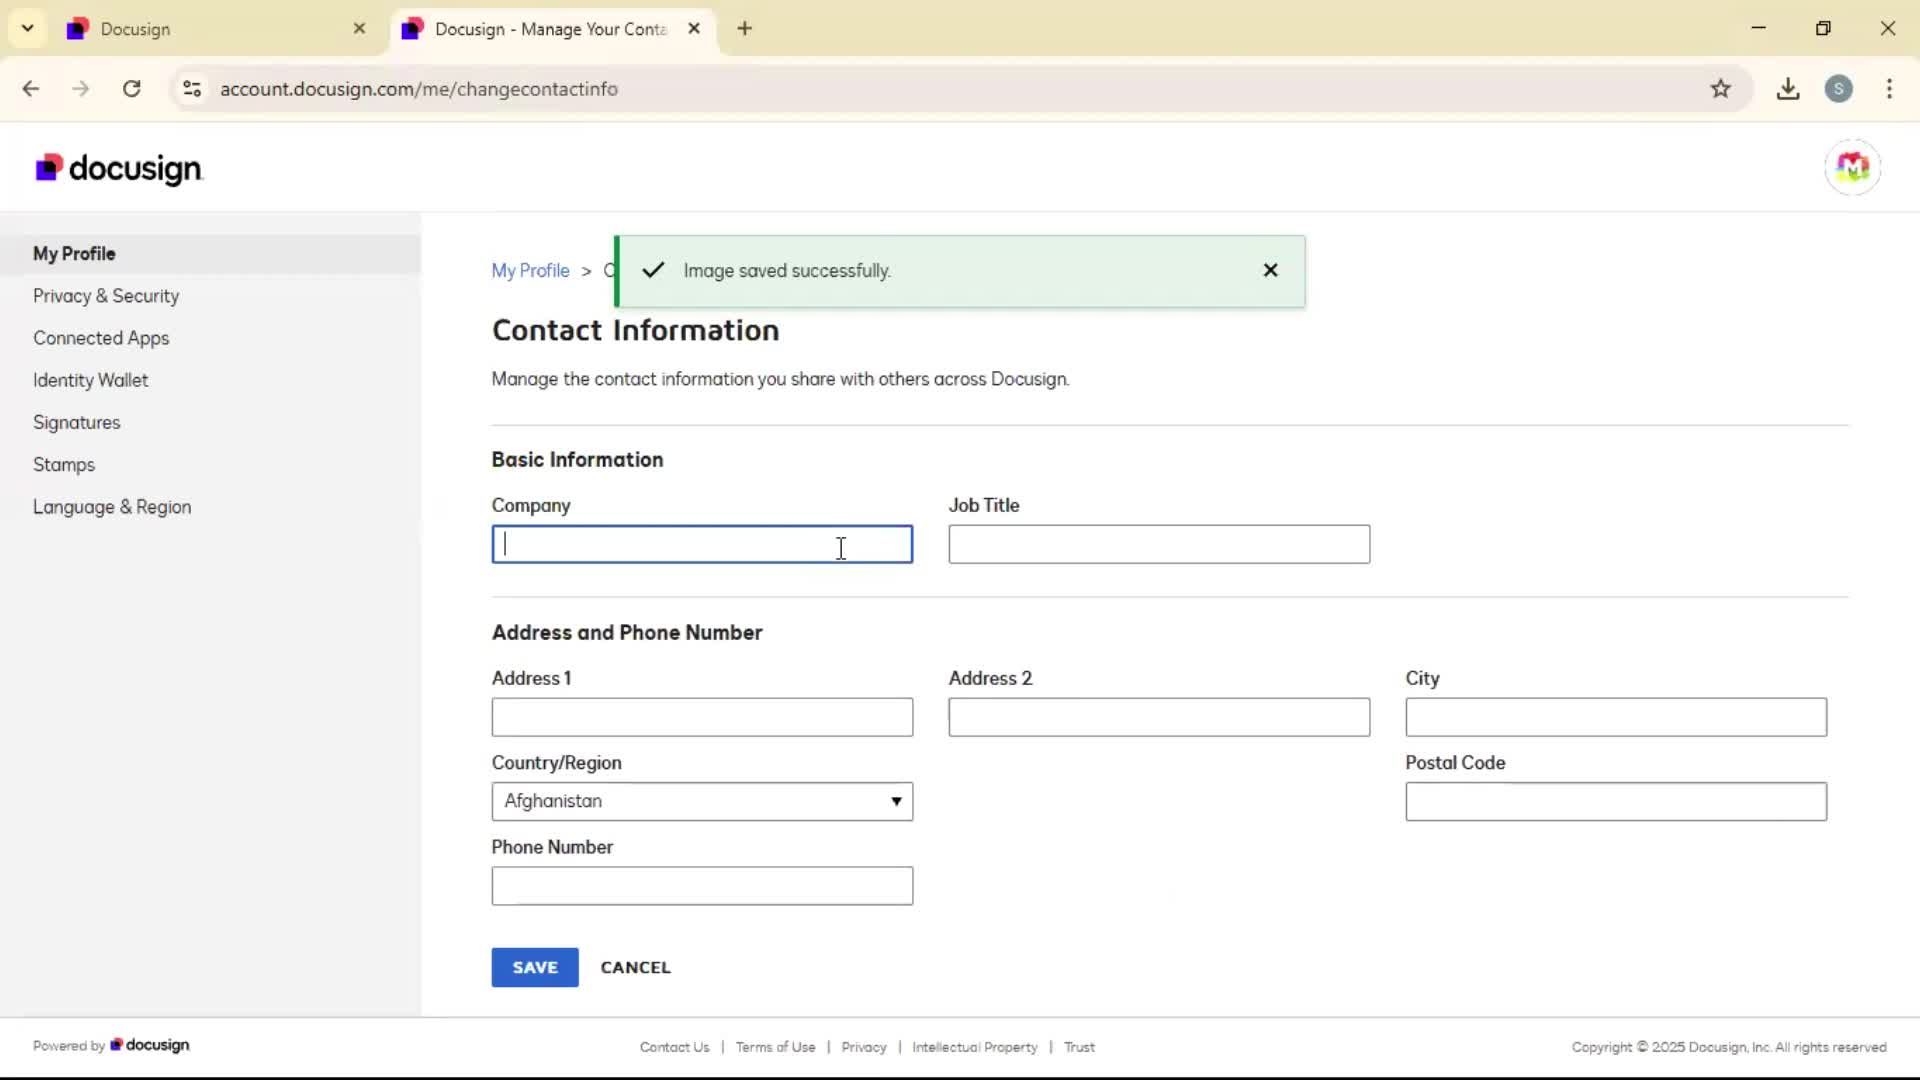The image size is (1920, 1080).
Task: Open Terms of Use footer link
Action: (x=776, y=1047)
